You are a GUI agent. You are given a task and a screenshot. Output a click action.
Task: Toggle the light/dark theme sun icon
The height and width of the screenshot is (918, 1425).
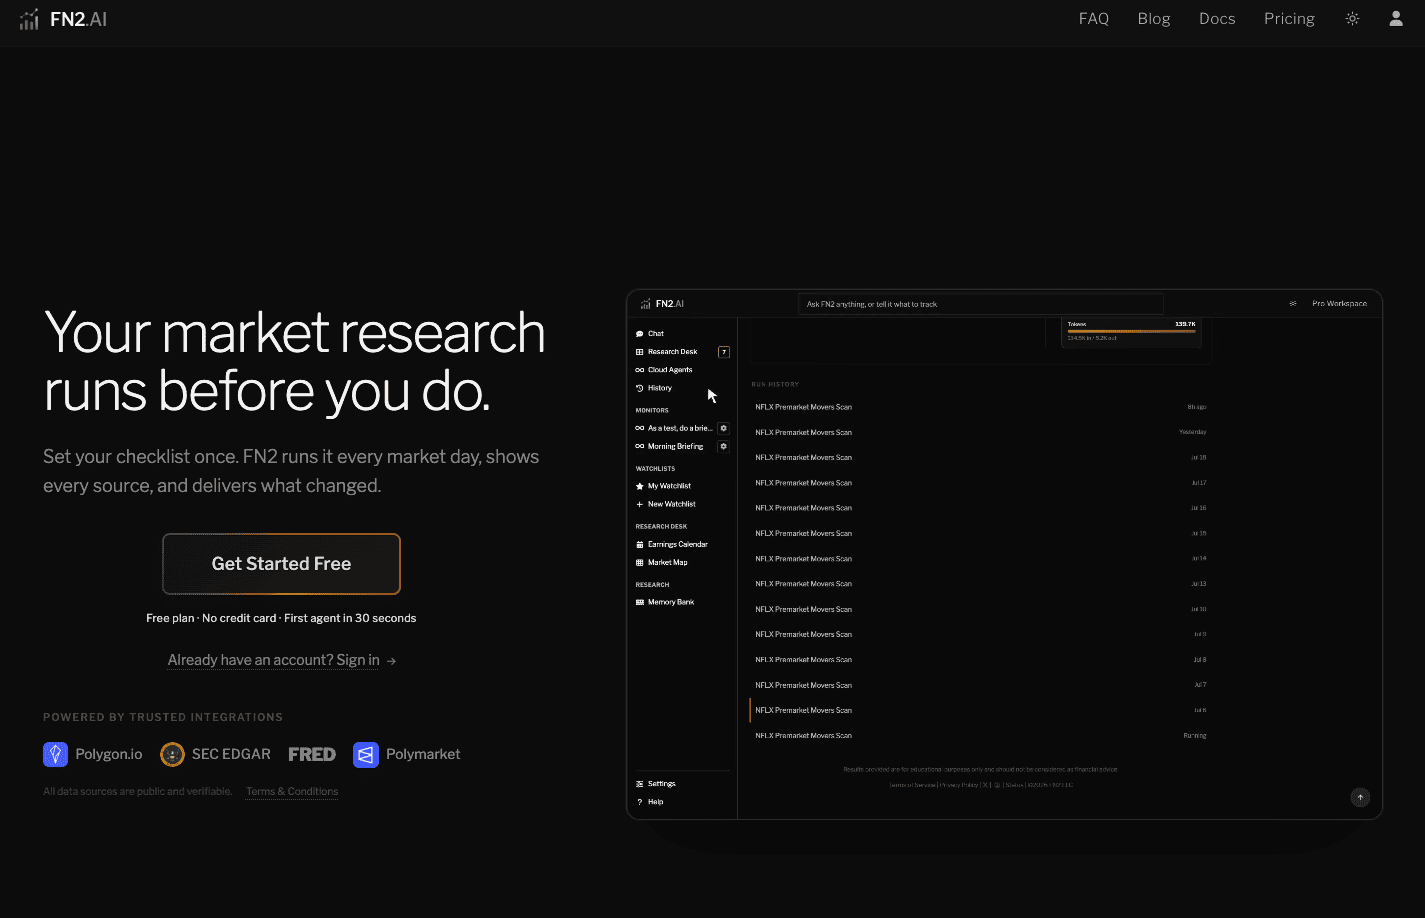(1352, 19)
